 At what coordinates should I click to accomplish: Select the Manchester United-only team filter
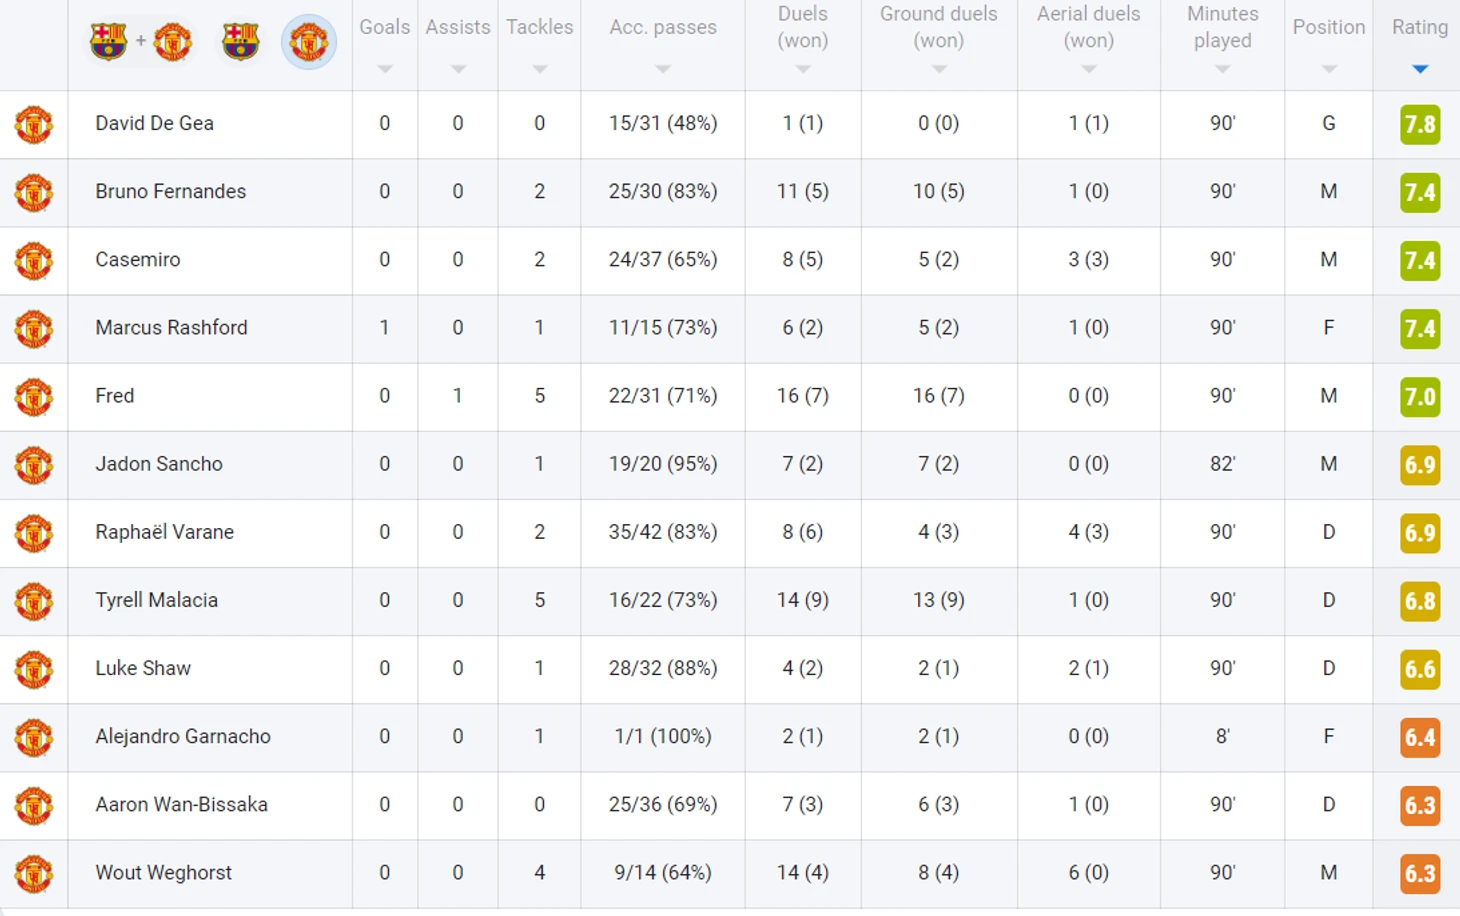click(308, 42)
